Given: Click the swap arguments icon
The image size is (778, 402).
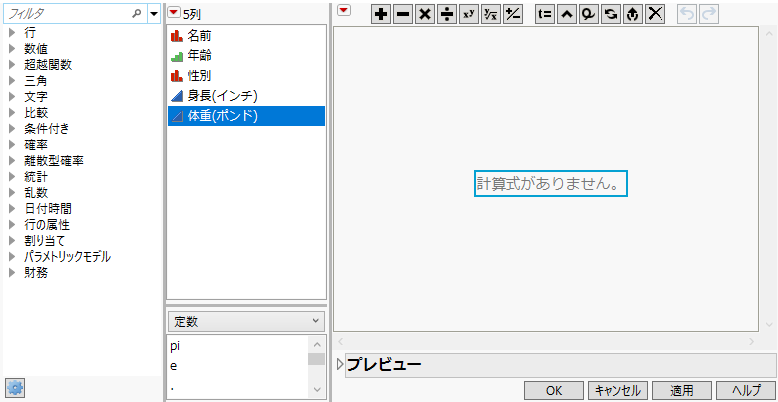Looking at the screenshot, I should (611, 15).
